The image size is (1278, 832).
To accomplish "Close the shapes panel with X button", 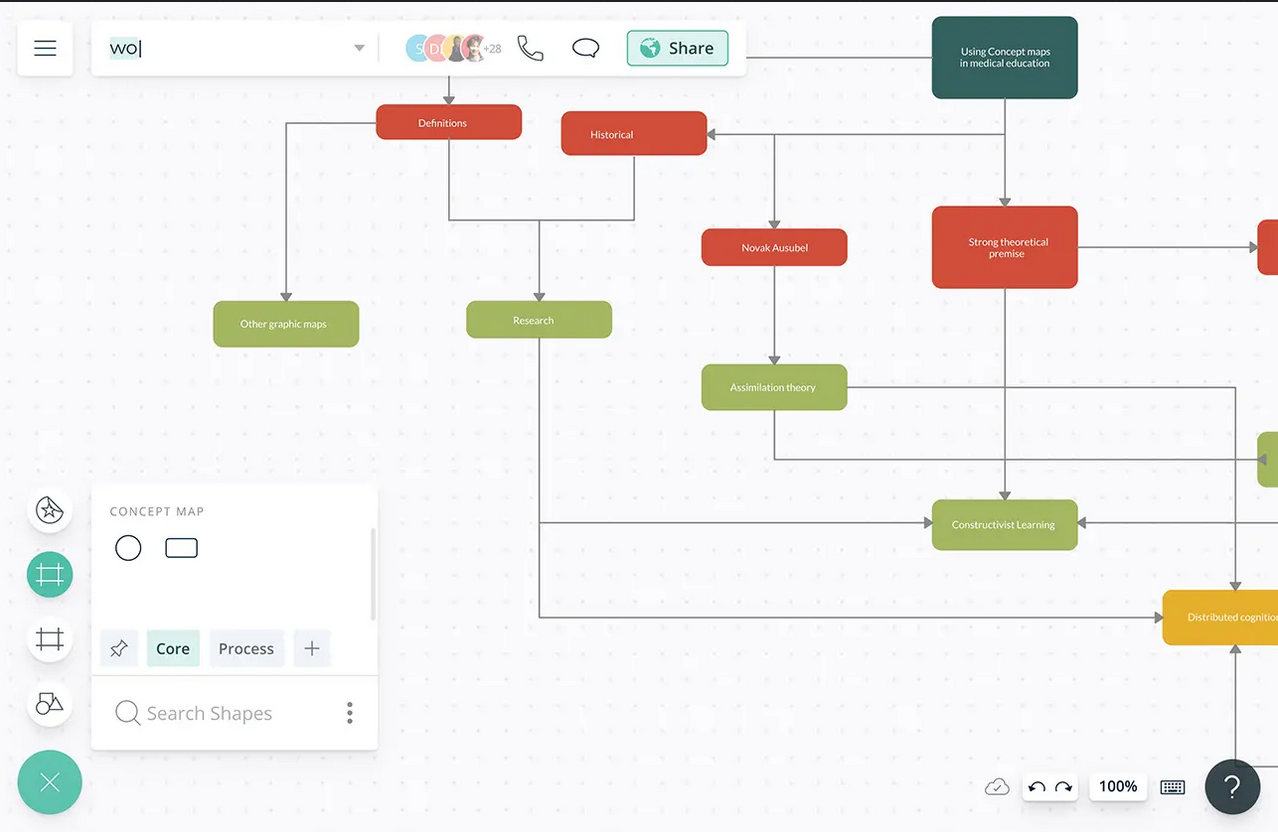I will (x=50, y=783).
